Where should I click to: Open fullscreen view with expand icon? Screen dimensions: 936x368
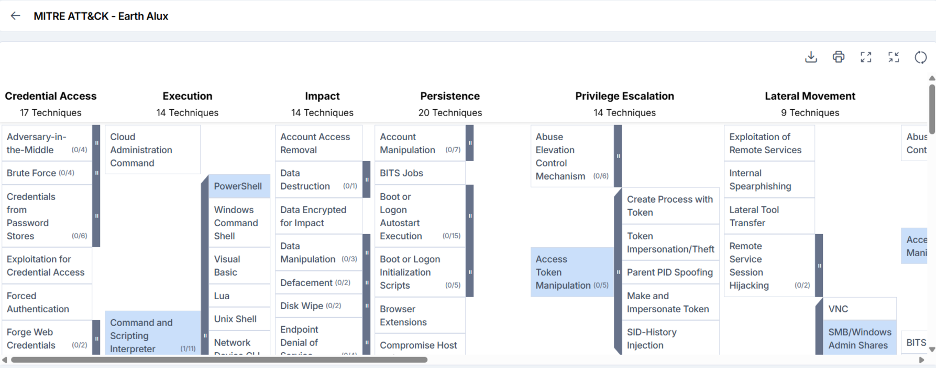coord(866,57)
